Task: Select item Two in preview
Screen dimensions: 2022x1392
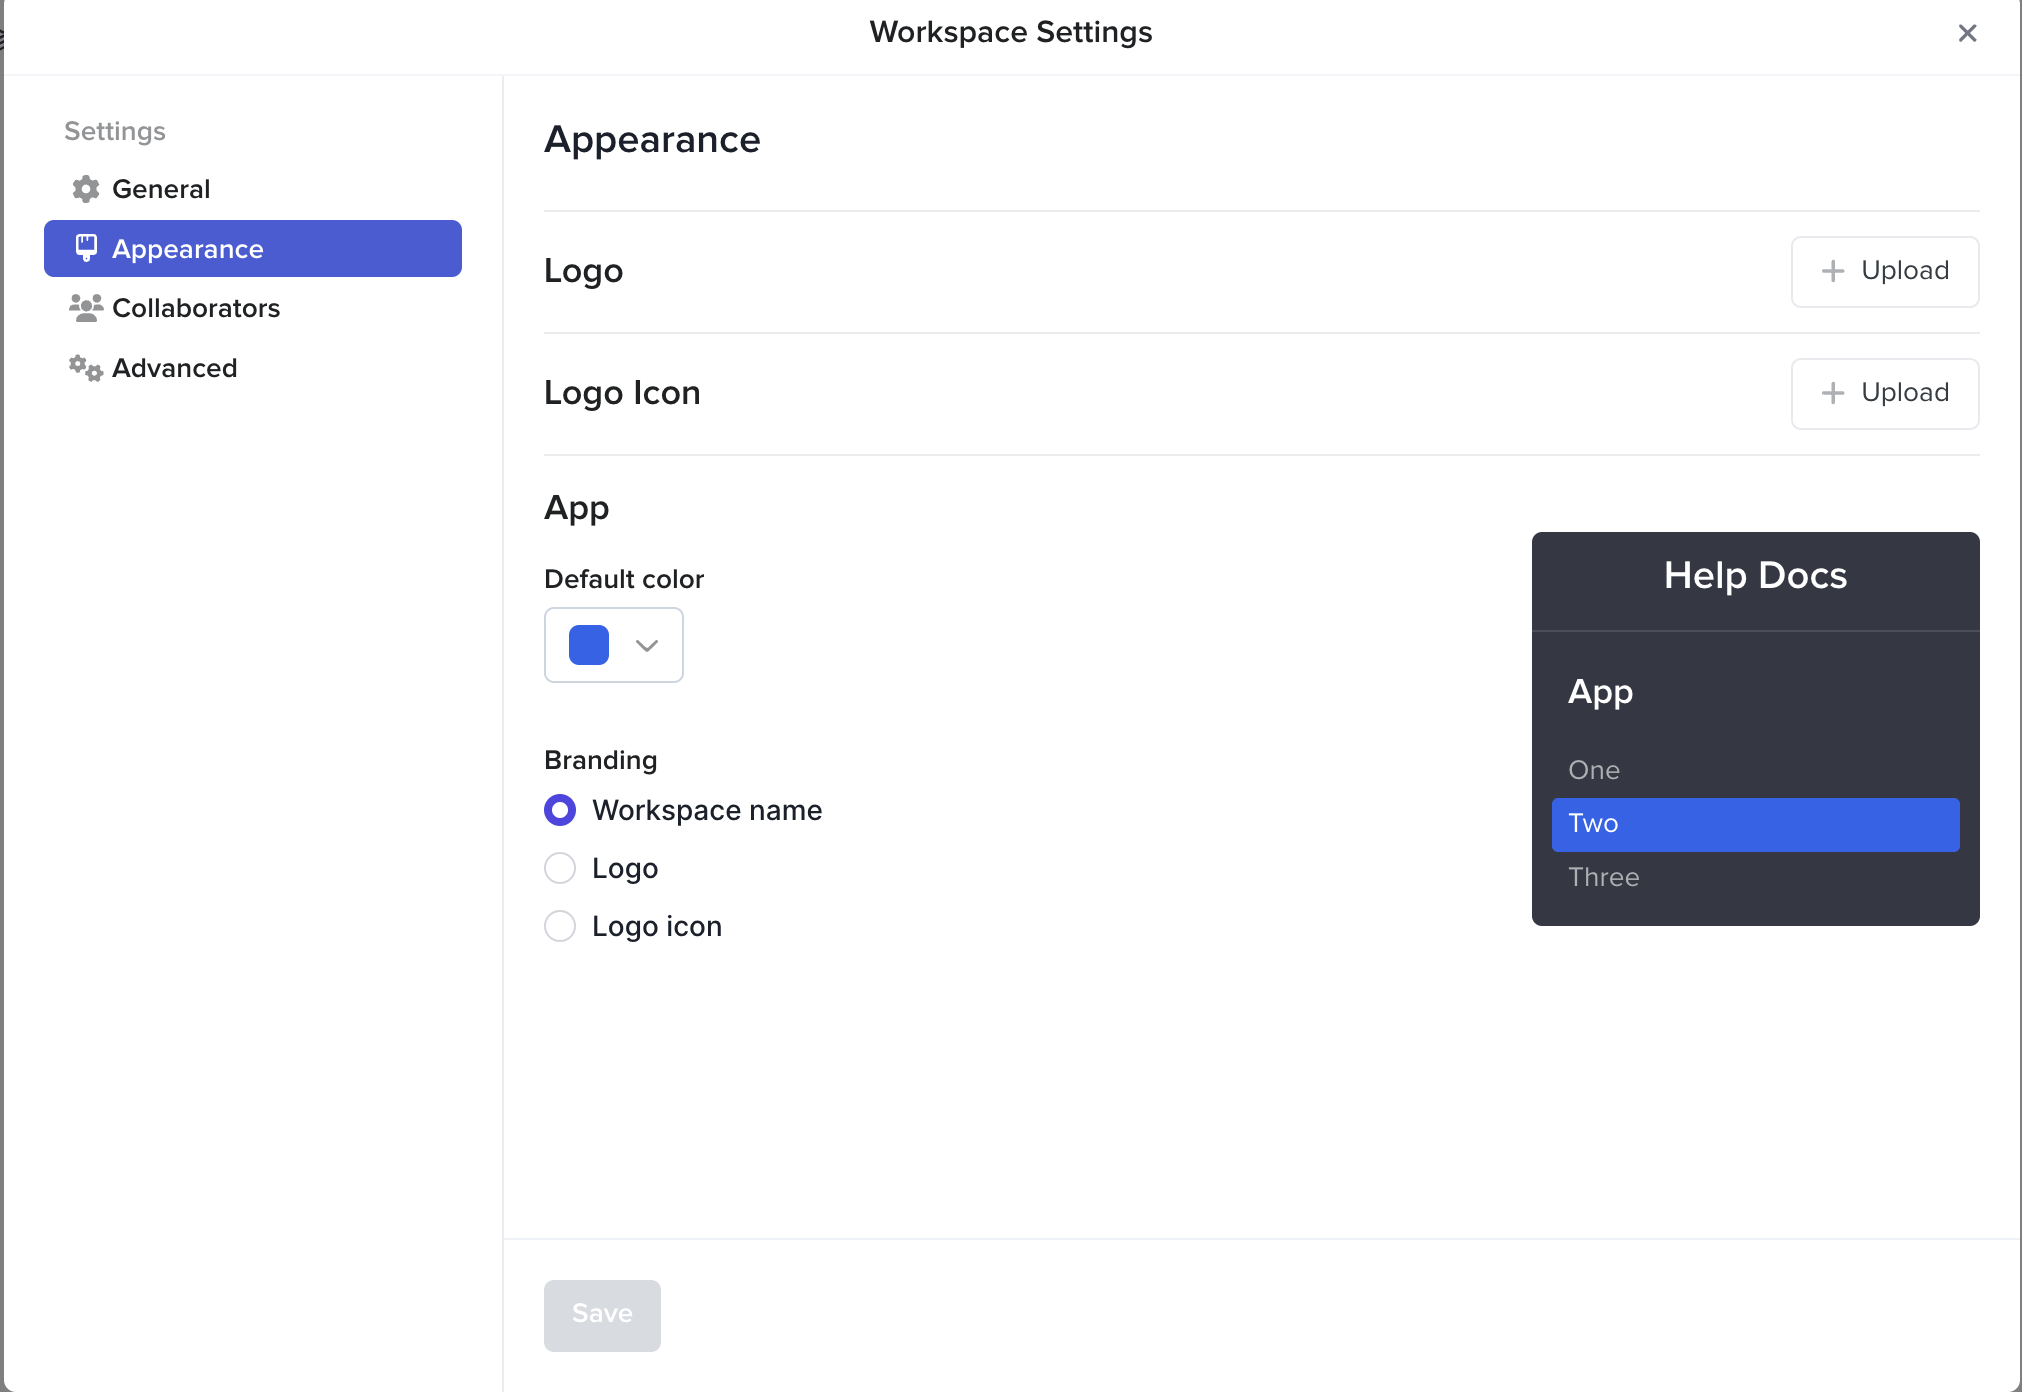Action: (1755, 824)
